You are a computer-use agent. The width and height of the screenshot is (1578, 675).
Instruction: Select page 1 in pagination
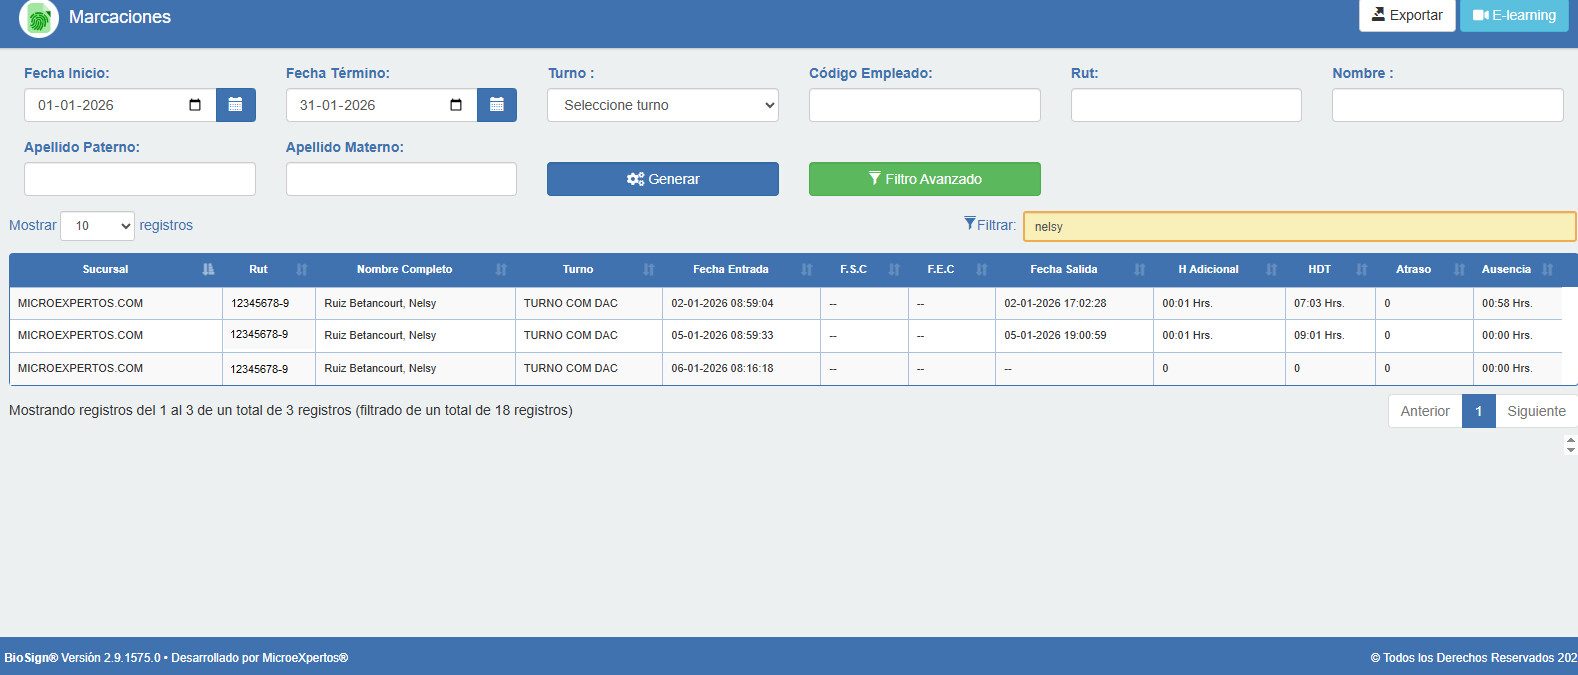pos(1479,411)
